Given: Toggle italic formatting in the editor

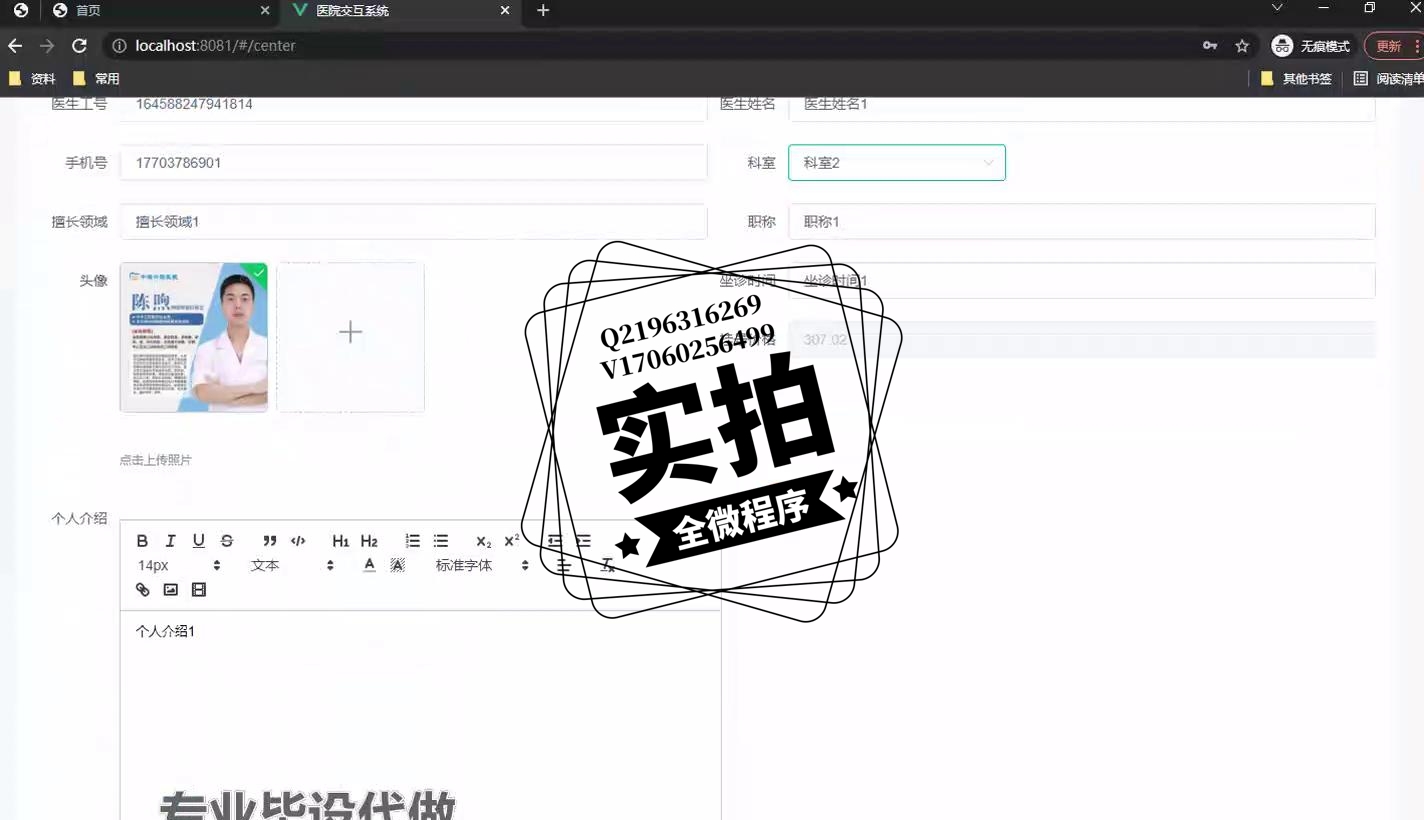Looking at the screenshot, I should coord(170,541).
